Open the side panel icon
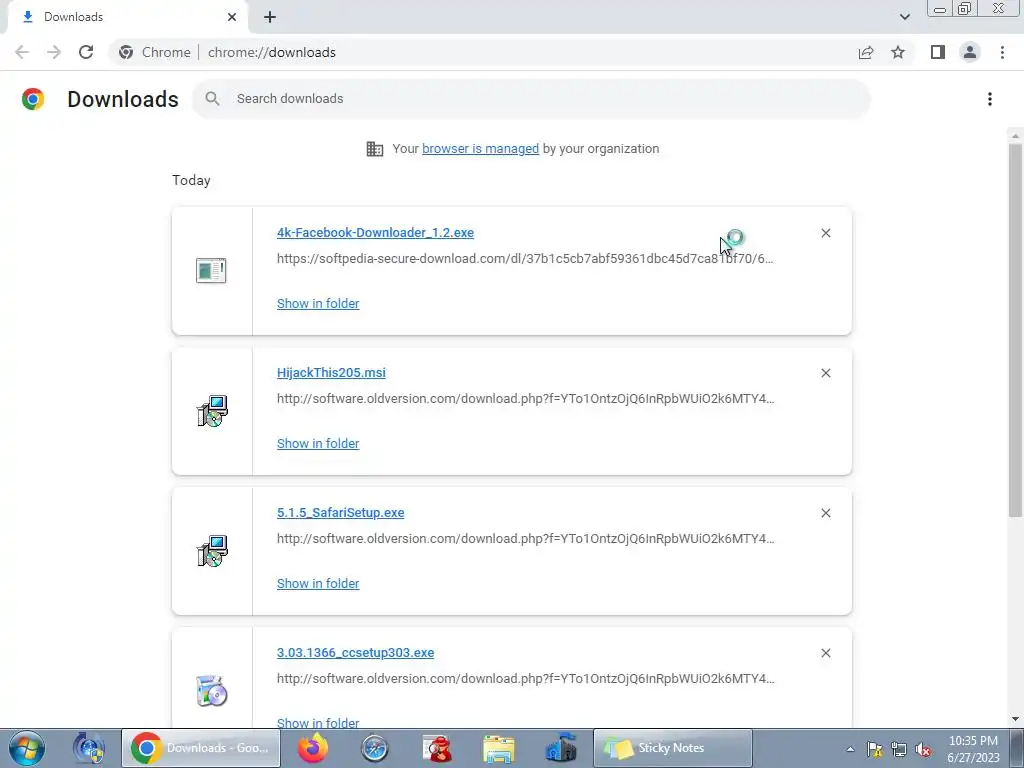The image size is (1024, 768). point(938,52)
